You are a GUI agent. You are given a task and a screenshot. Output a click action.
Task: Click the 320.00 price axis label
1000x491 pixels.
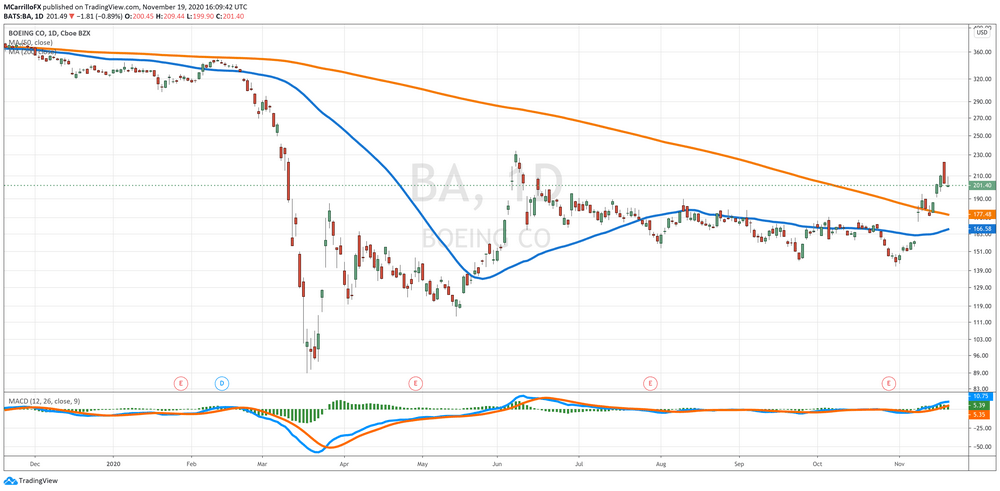pyautogui.click(x=982, y=80)
